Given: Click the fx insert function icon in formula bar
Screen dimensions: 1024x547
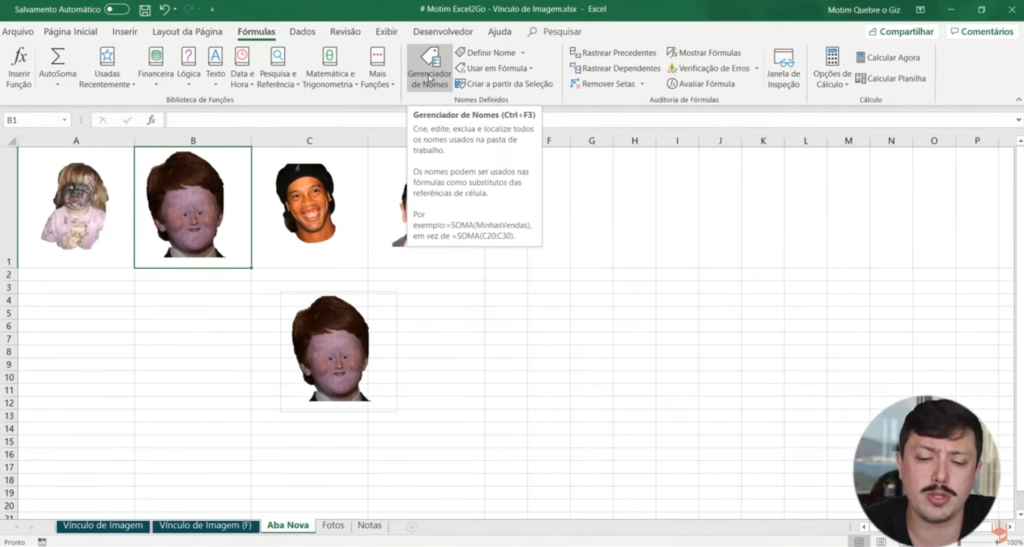Looking at the screenshot, I should tap(151, 120).
